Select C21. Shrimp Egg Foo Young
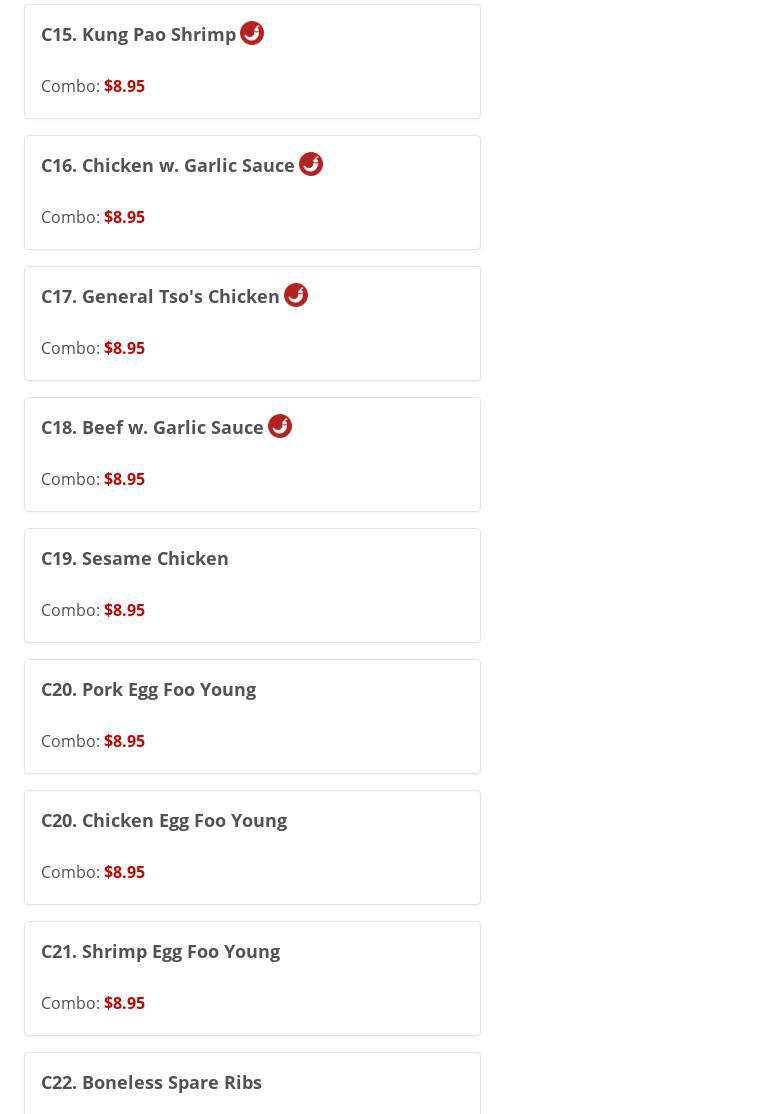The height and width of the screenshot is (1114, 770). 160,952
